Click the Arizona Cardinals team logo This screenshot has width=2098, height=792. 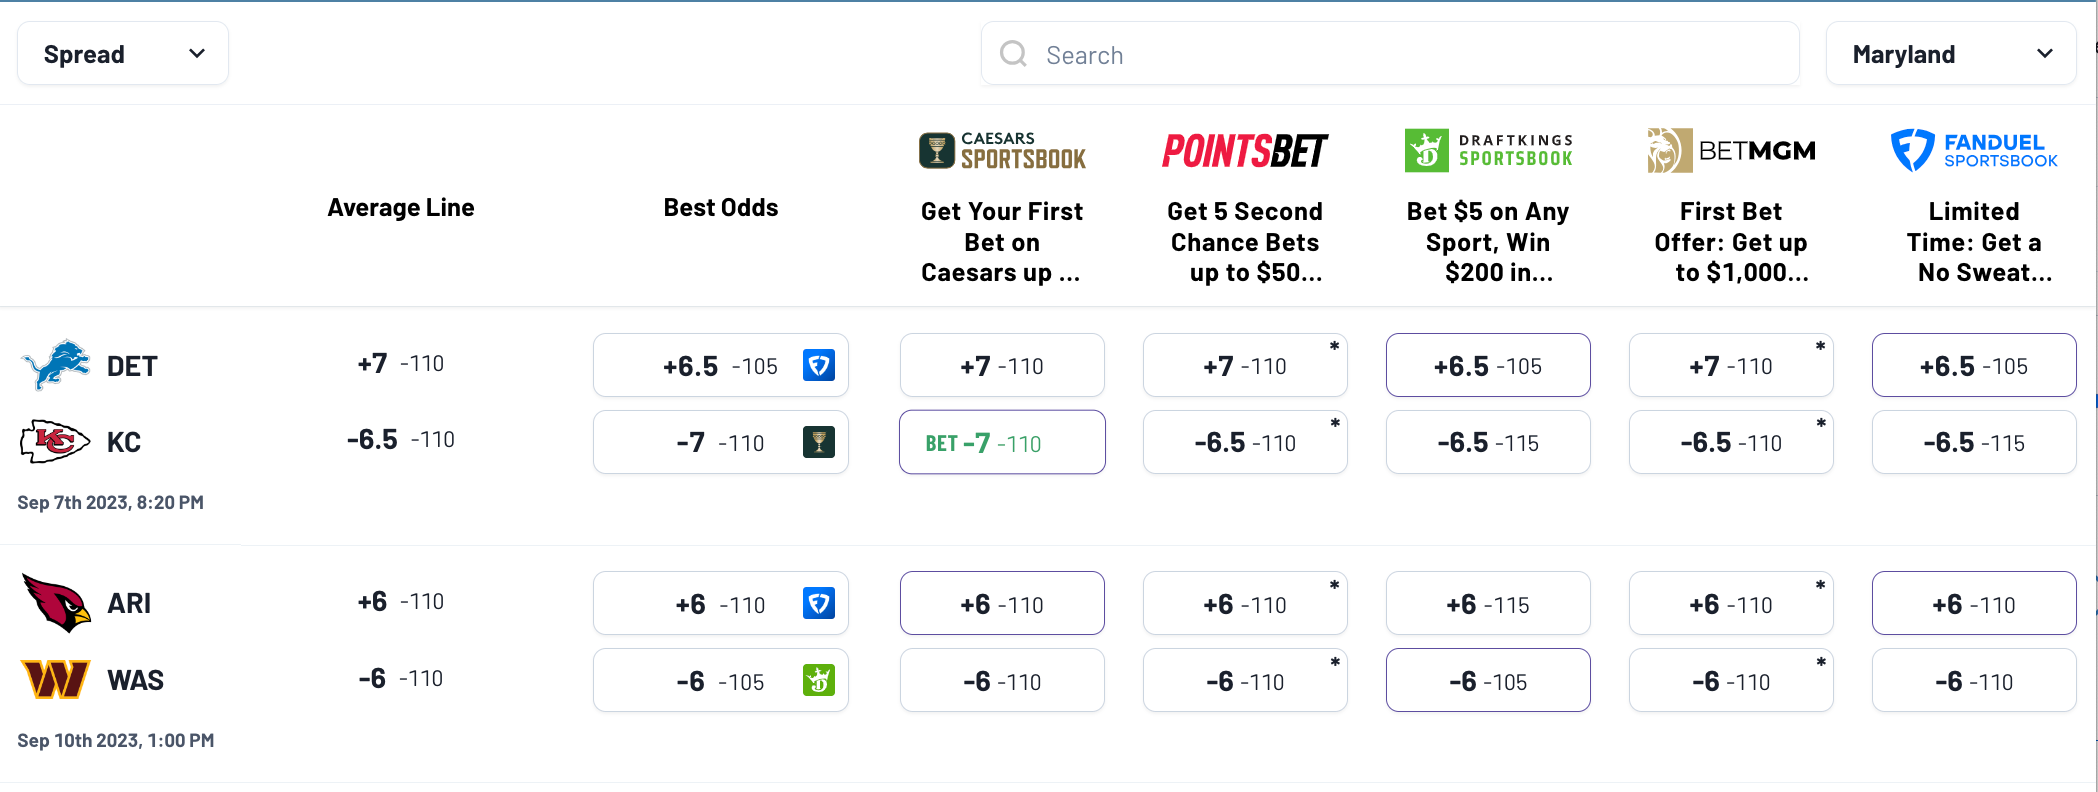click(56, 602)
